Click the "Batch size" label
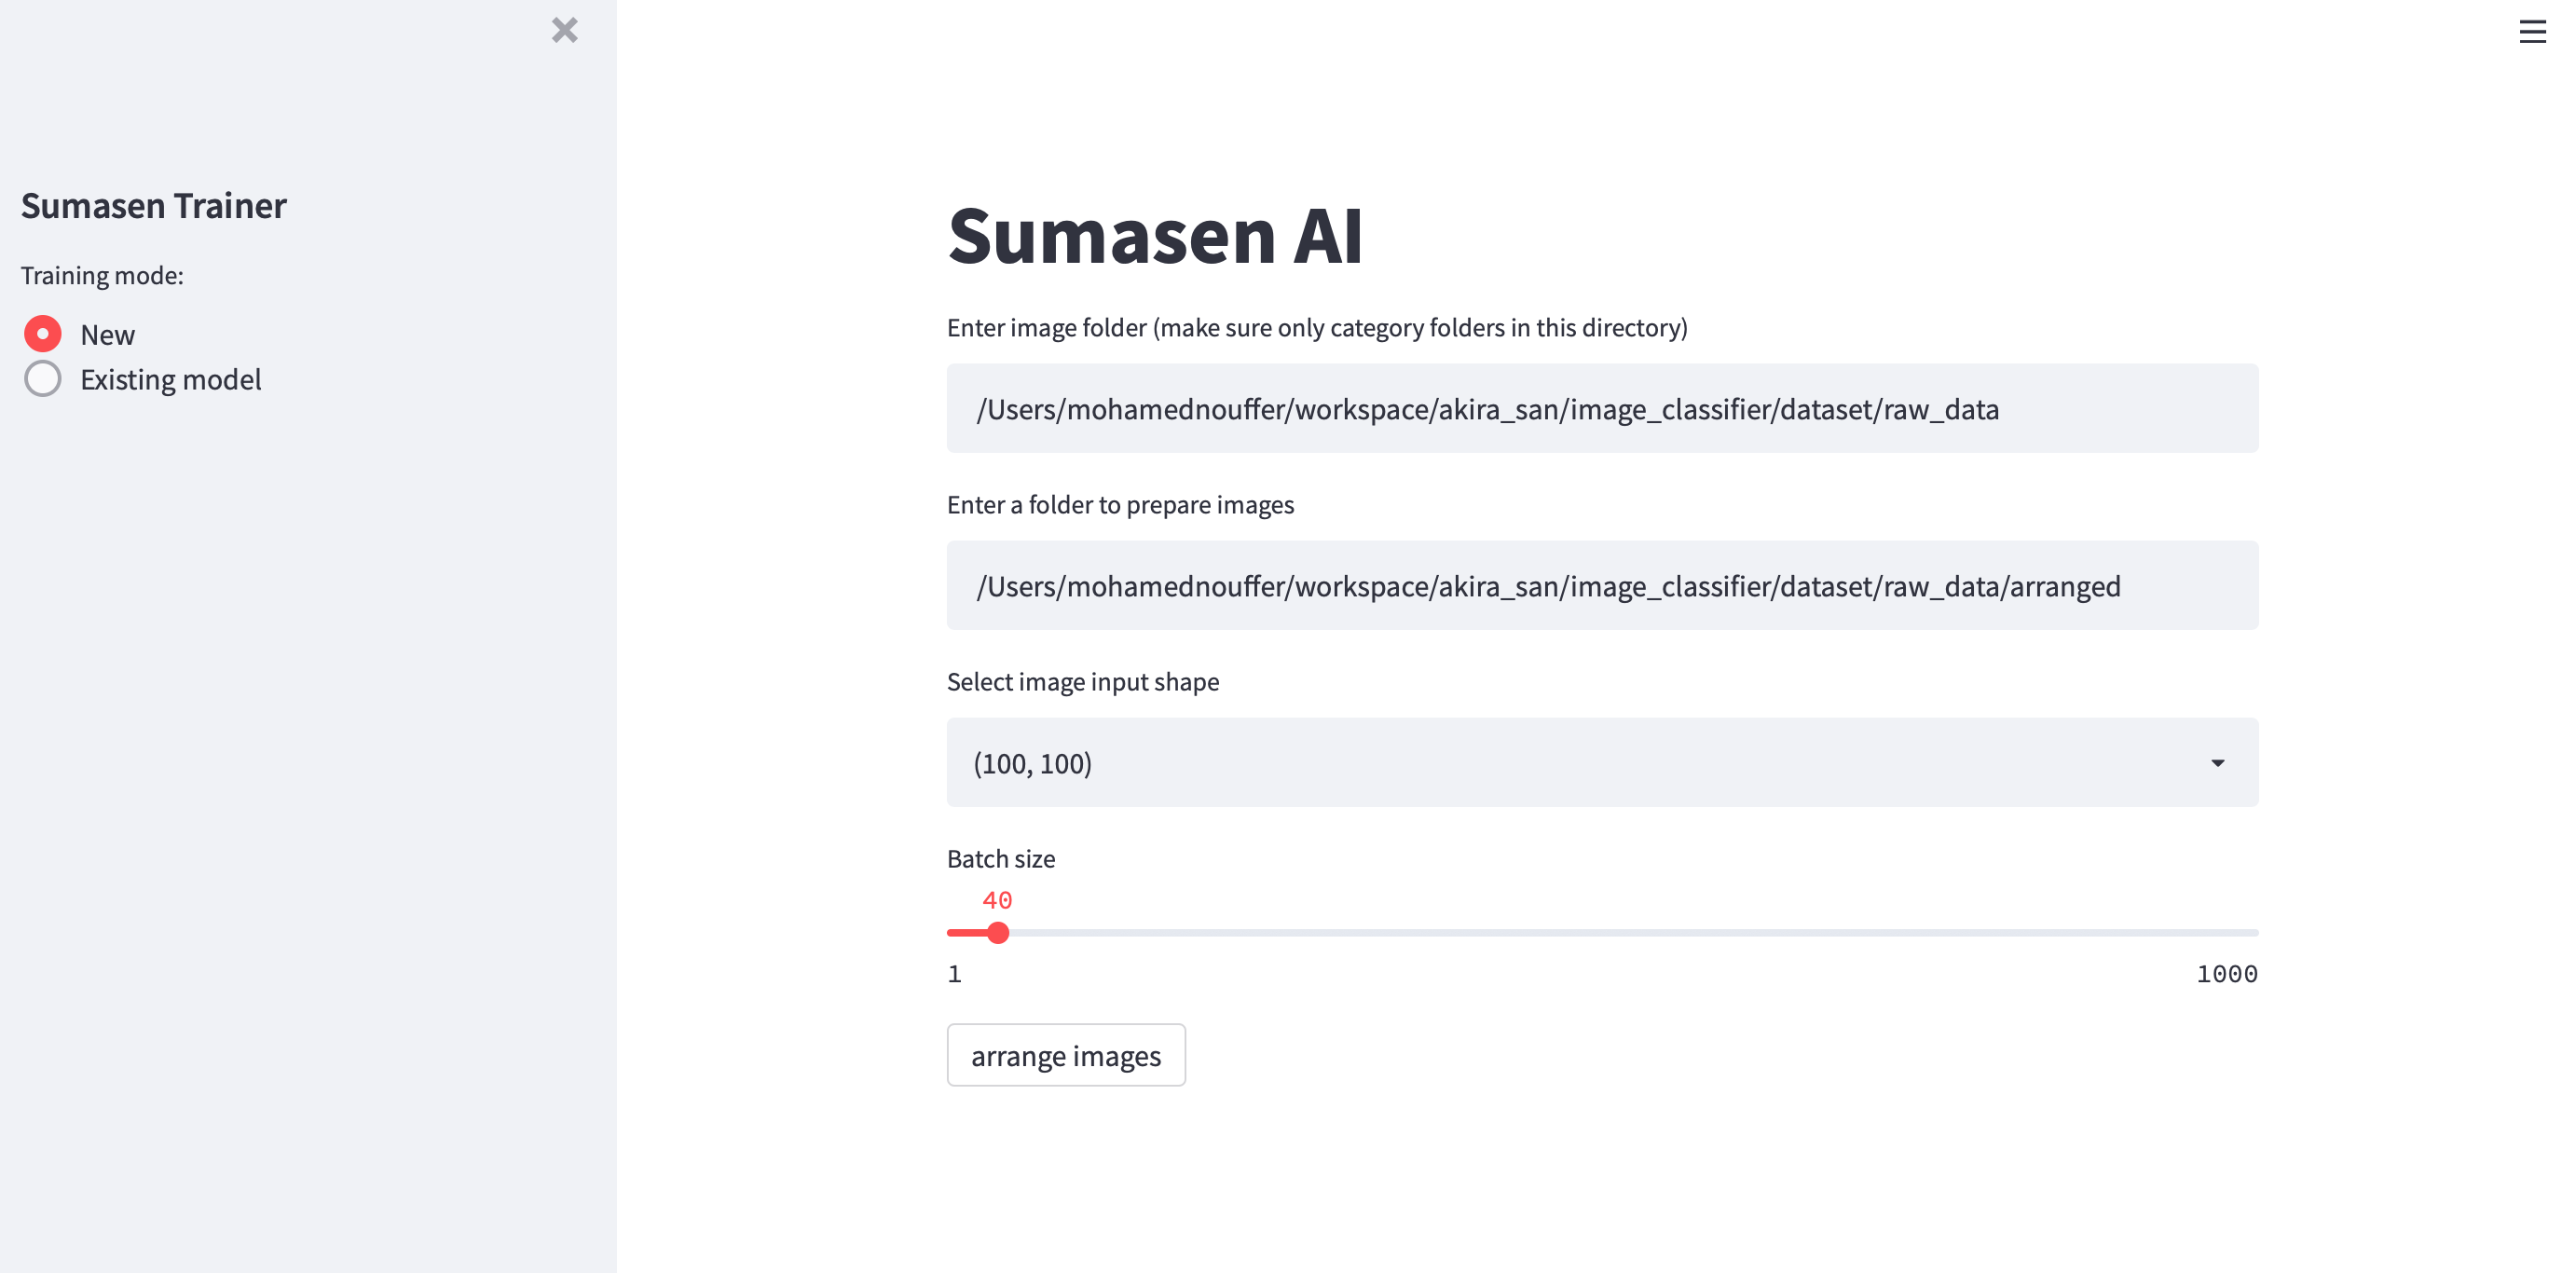This screenshot has height=1273, width=2576. (1001, 859)
